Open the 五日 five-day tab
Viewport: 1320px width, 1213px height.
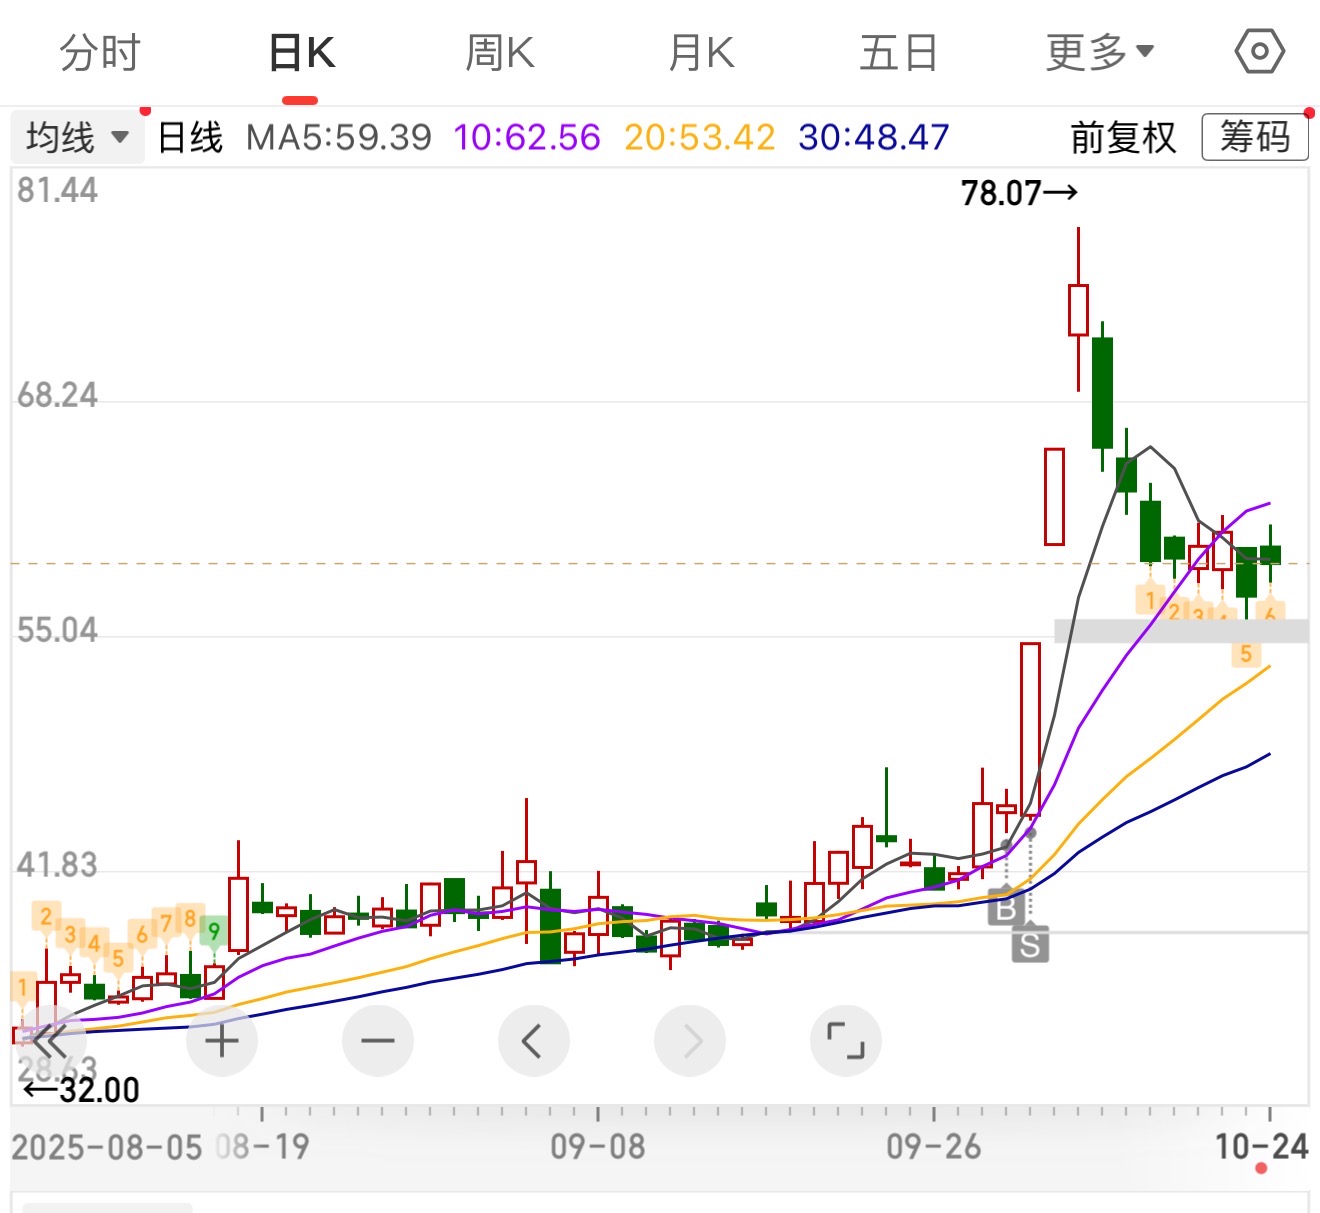tap(898, 53)
